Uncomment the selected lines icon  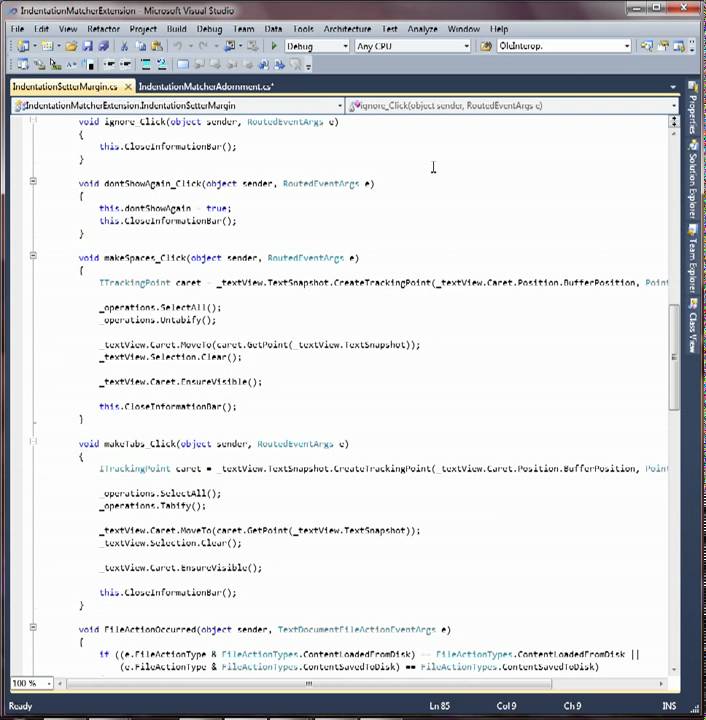click(x=162, y=65)
